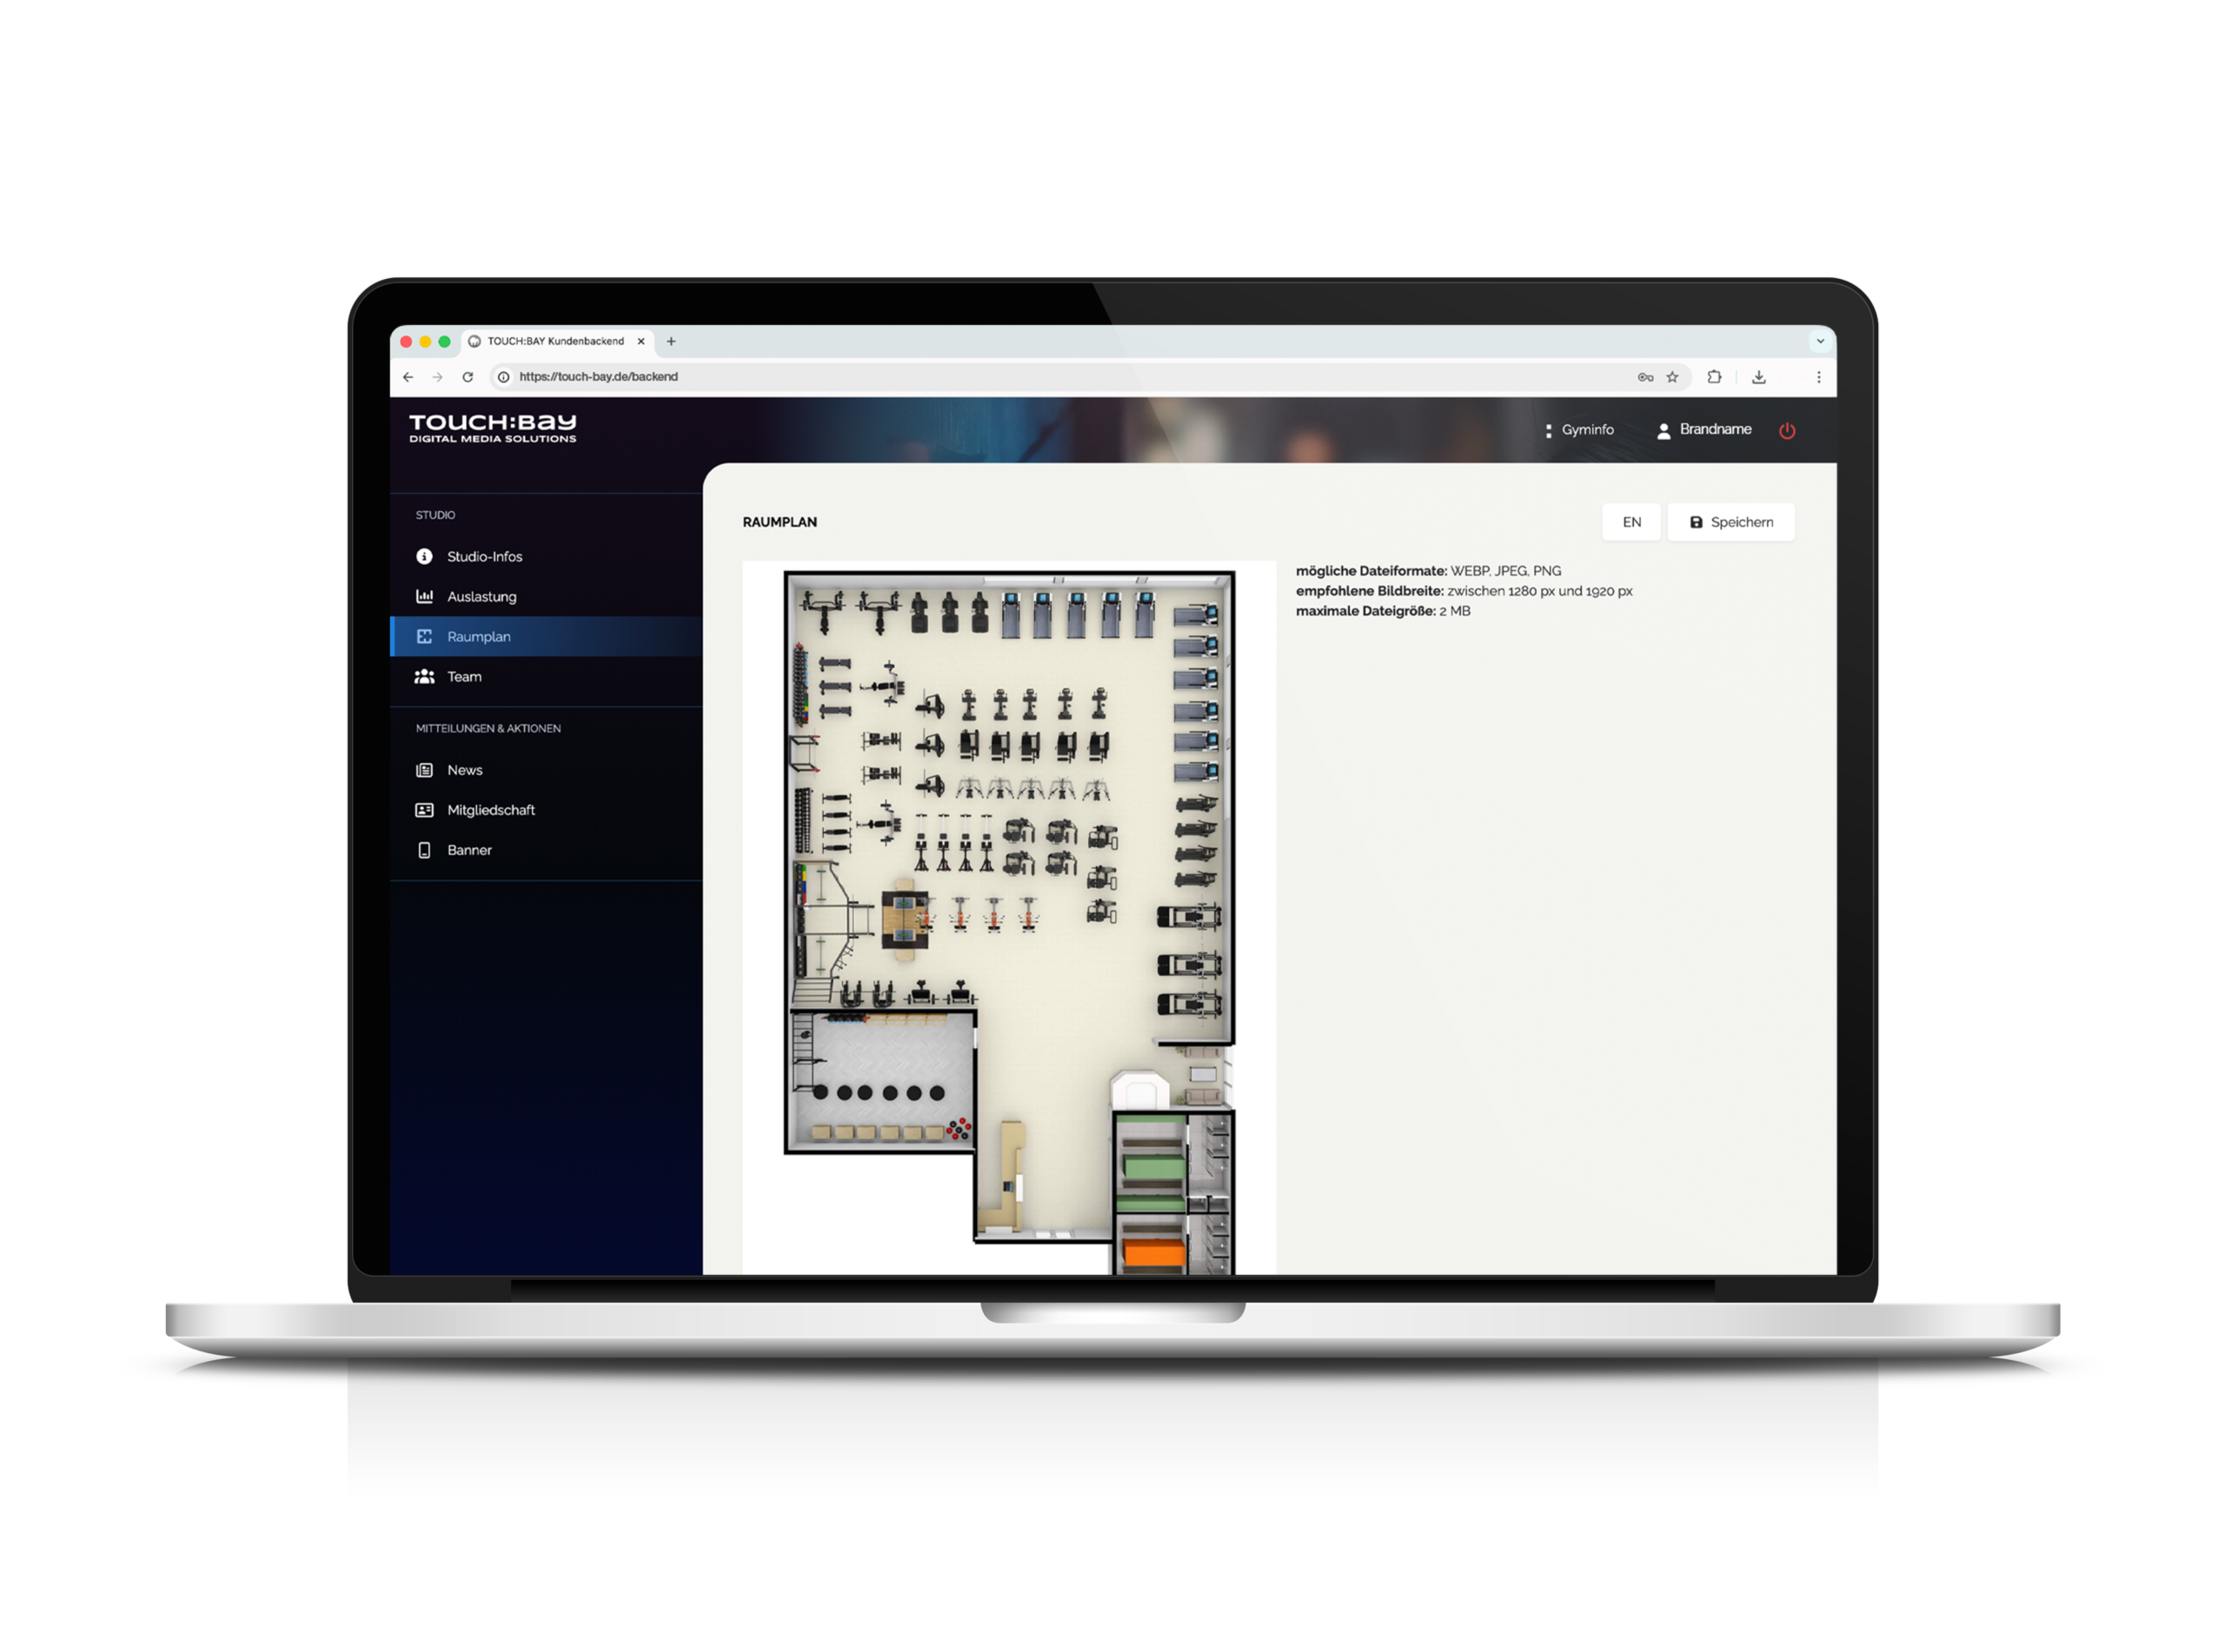Switch language with the EN button
The image size is (2225, 1652).
tap(1631, 522)
